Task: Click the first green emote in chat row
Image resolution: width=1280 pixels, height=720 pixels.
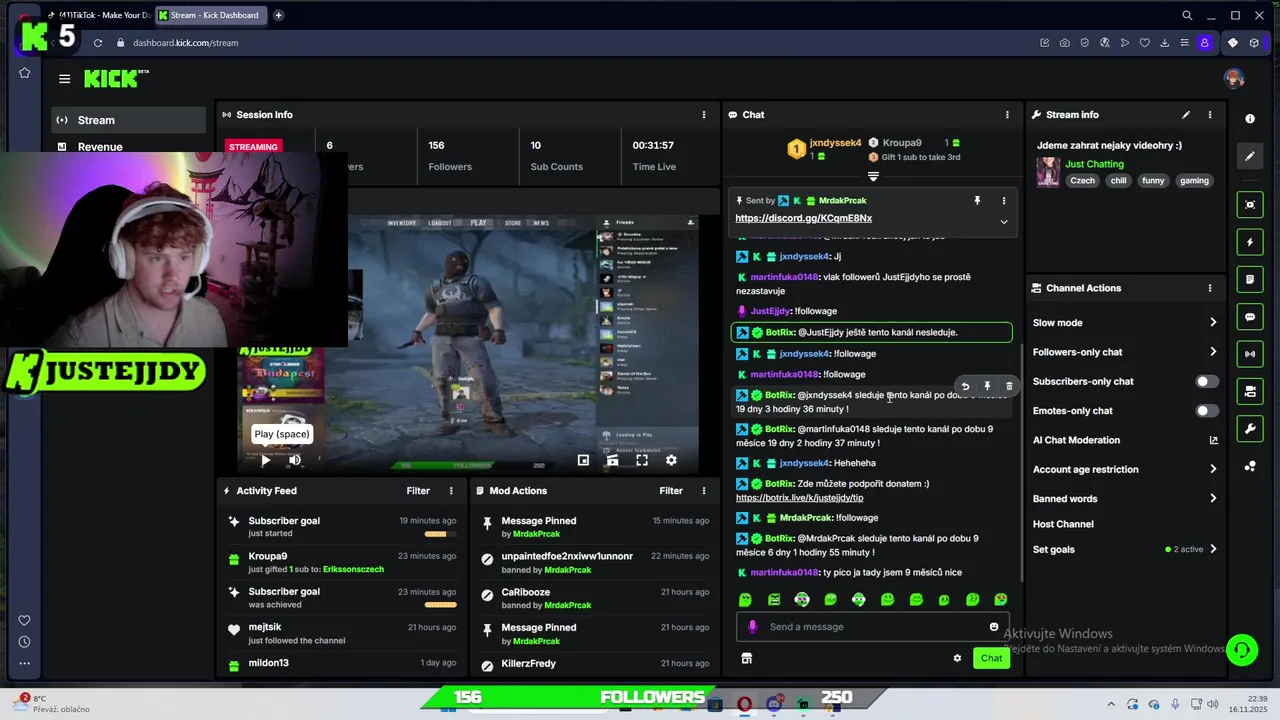Action: coord(745,600)
